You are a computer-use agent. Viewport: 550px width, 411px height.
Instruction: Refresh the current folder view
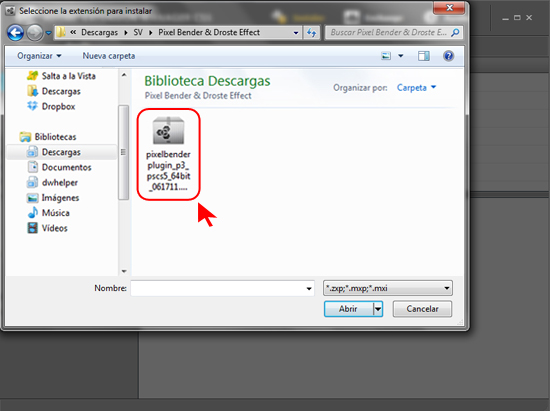tap(311, 33)
